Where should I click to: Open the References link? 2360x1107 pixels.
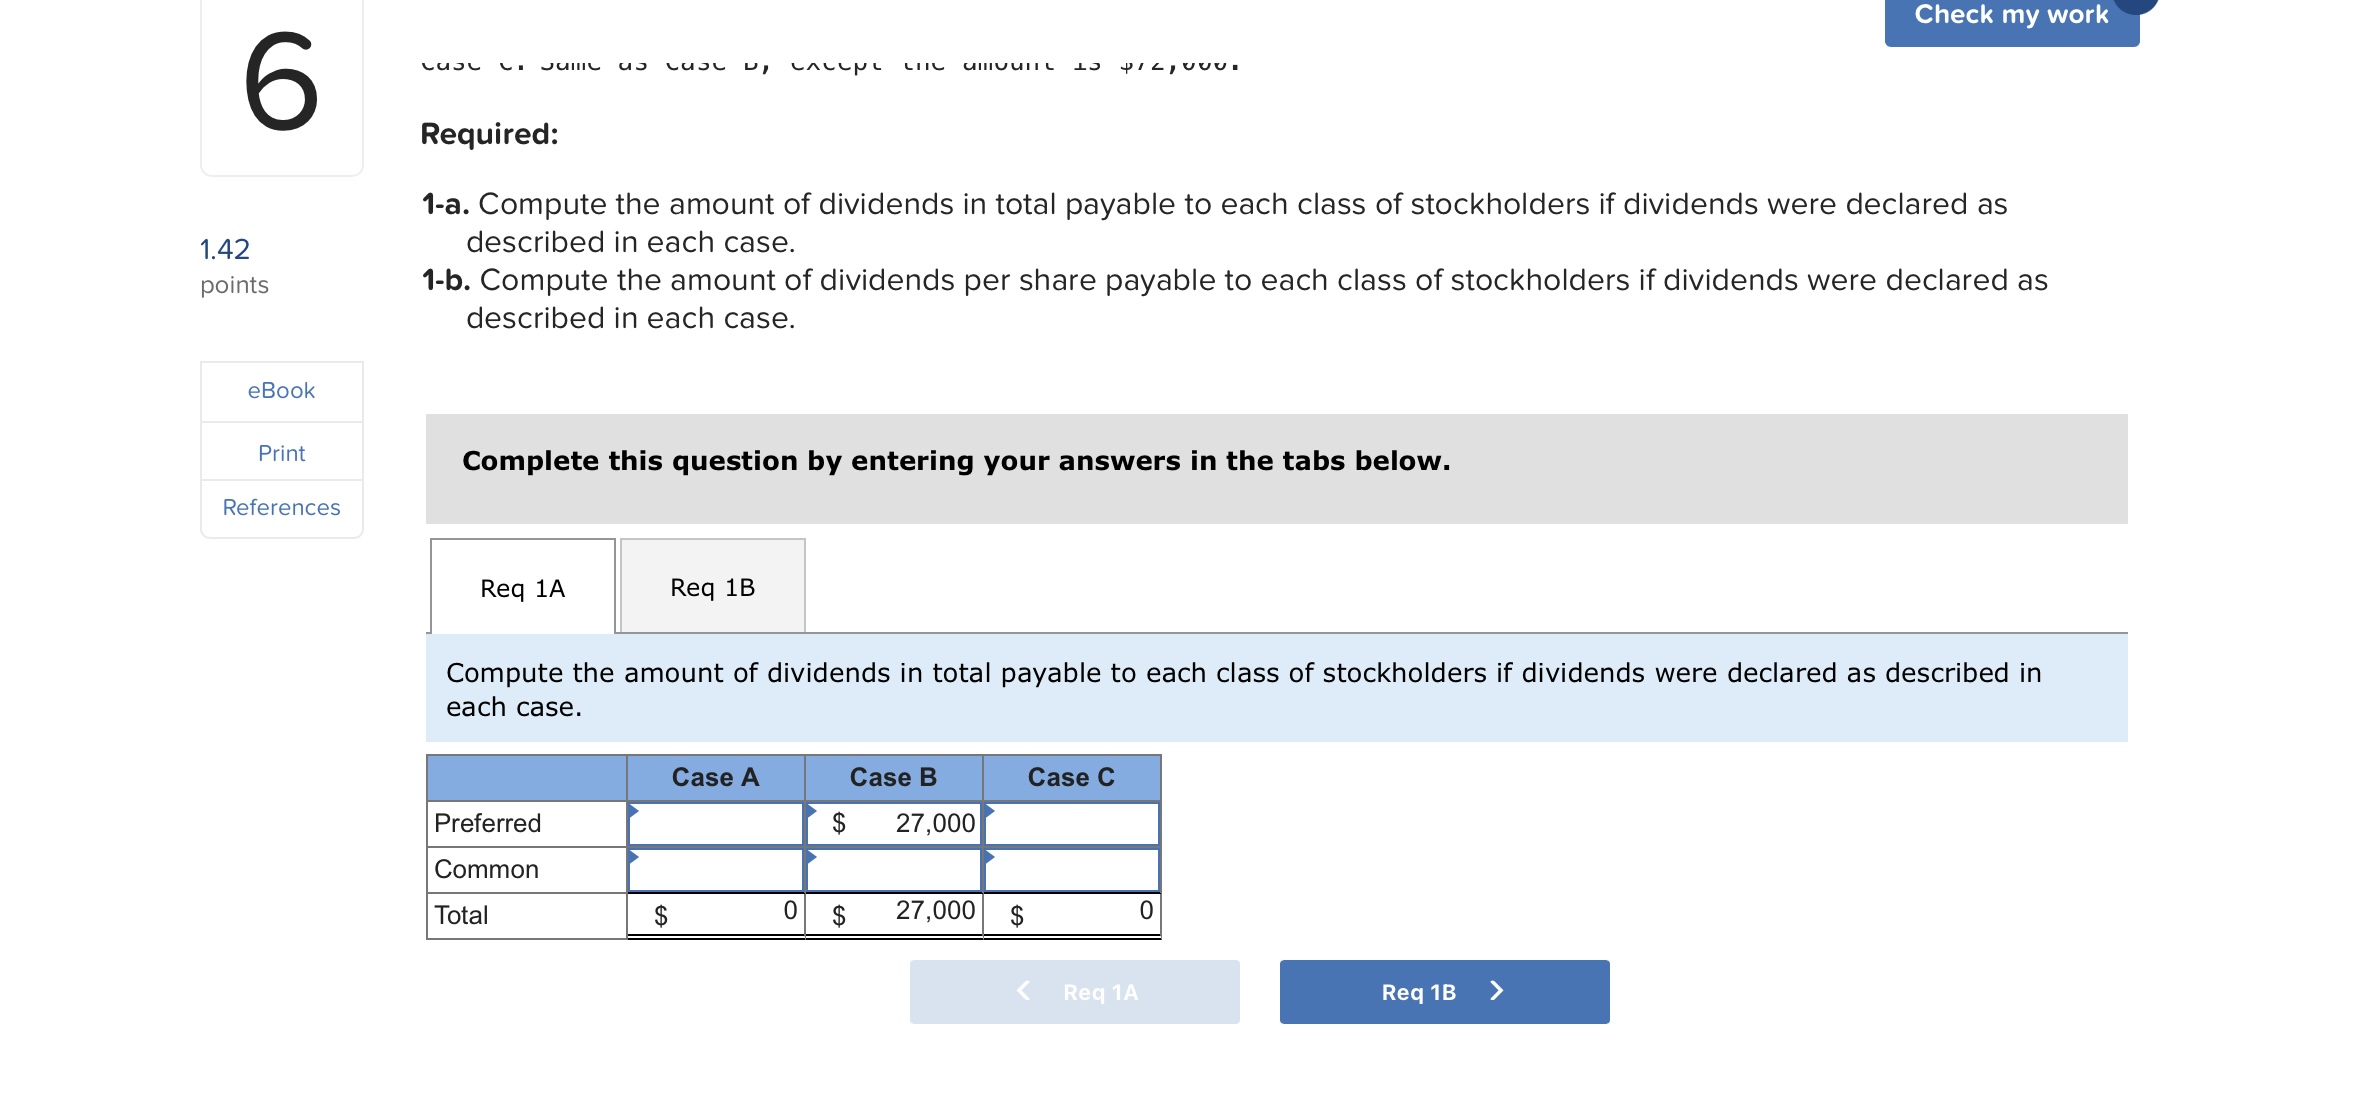[281, 508]
